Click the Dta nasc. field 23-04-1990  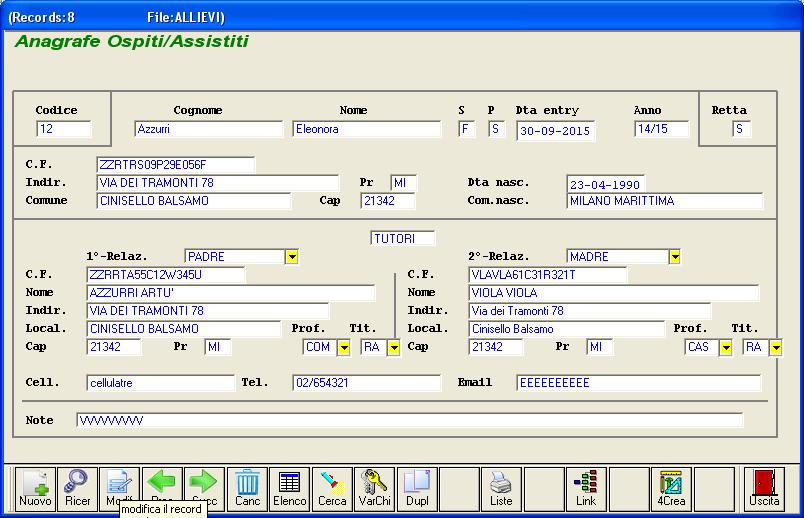[x=606, y=184]
